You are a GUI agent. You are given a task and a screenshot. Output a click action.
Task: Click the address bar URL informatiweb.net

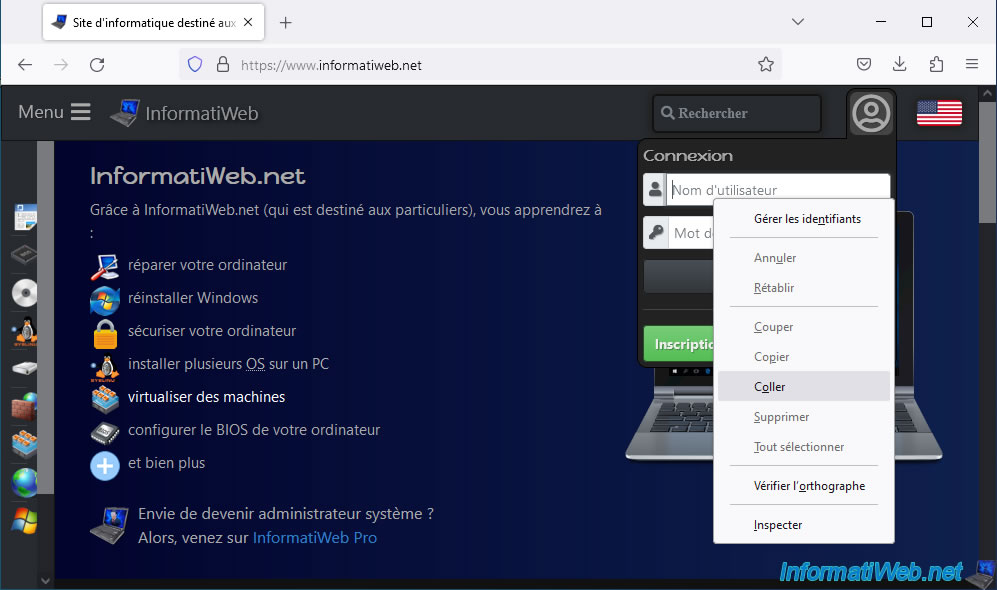[x=331, y=65]
